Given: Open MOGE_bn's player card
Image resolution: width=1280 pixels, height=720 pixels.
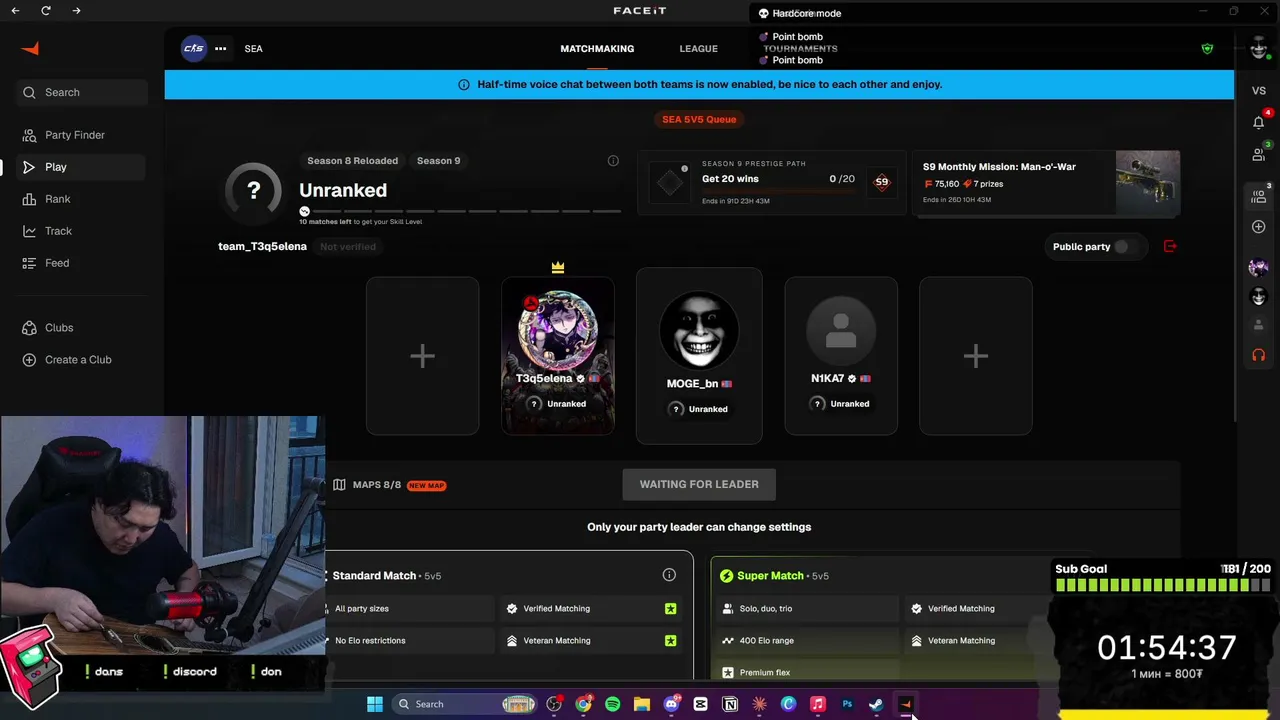Looking at the screenshot, I should pyautogui.click(x=699, y=356).
